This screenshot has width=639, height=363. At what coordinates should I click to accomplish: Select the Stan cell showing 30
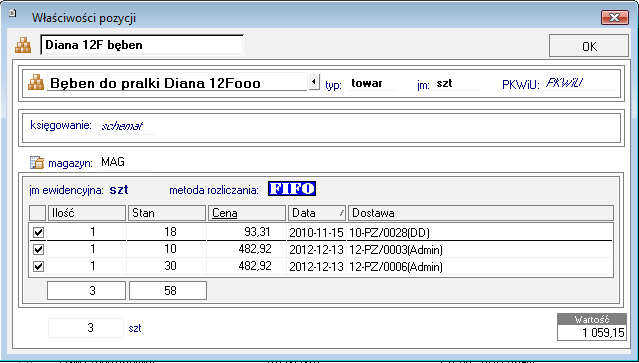tap(167, 266)
